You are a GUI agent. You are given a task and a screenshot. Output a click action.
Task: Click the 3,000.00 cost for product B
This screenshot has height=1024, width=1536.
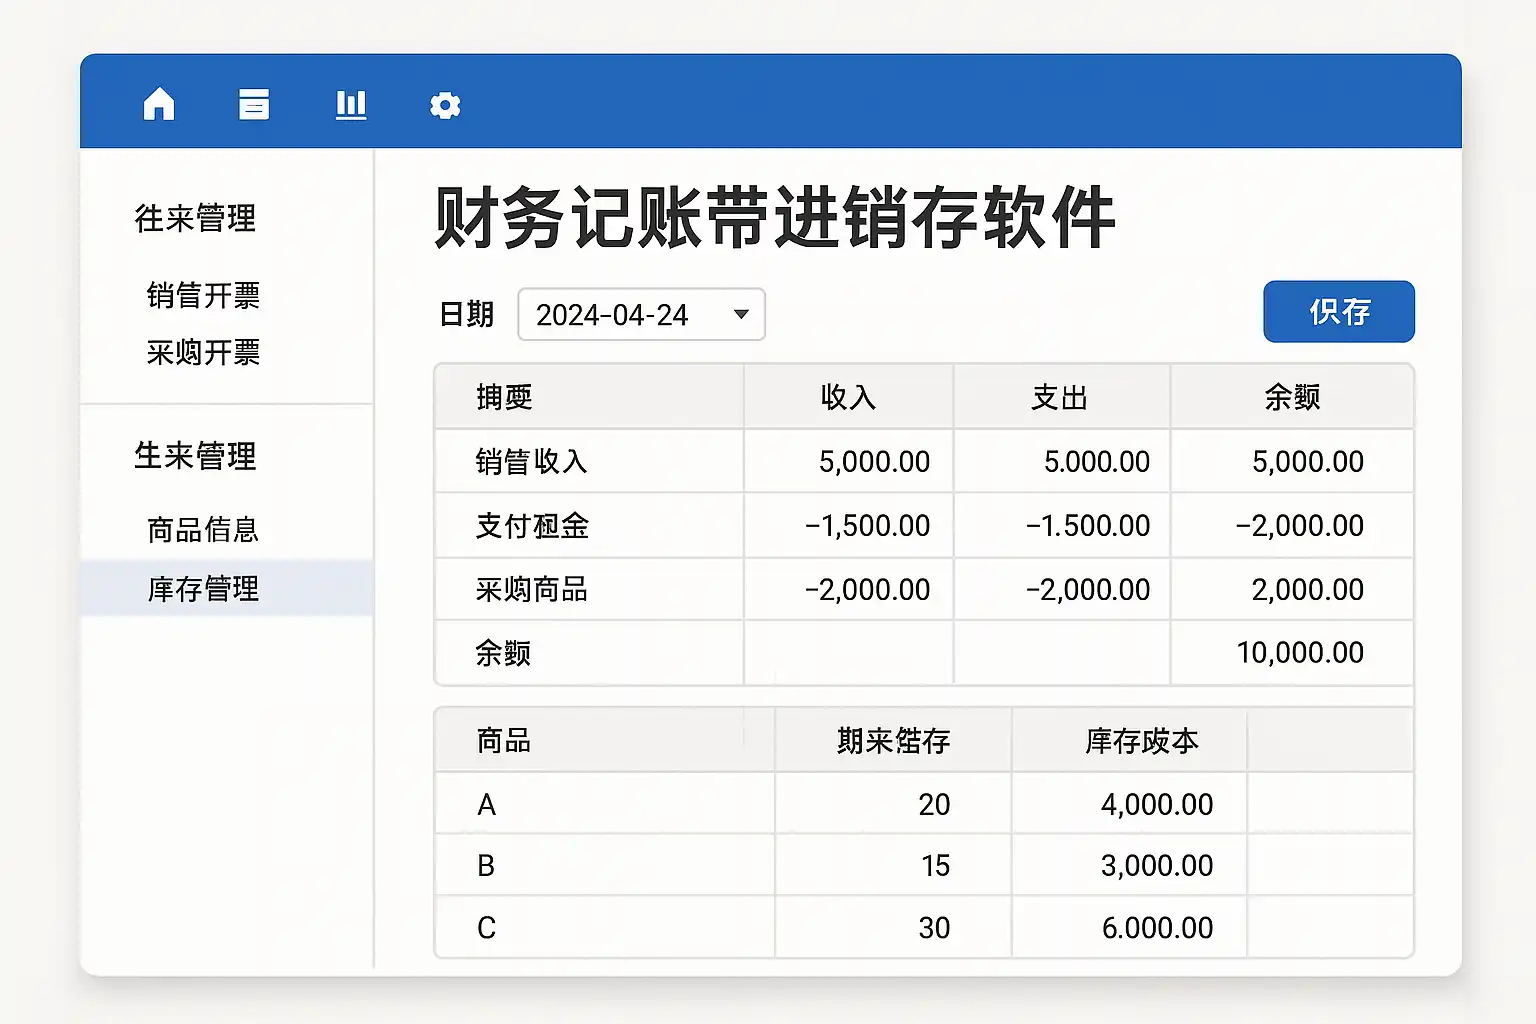coord(1157,865)
